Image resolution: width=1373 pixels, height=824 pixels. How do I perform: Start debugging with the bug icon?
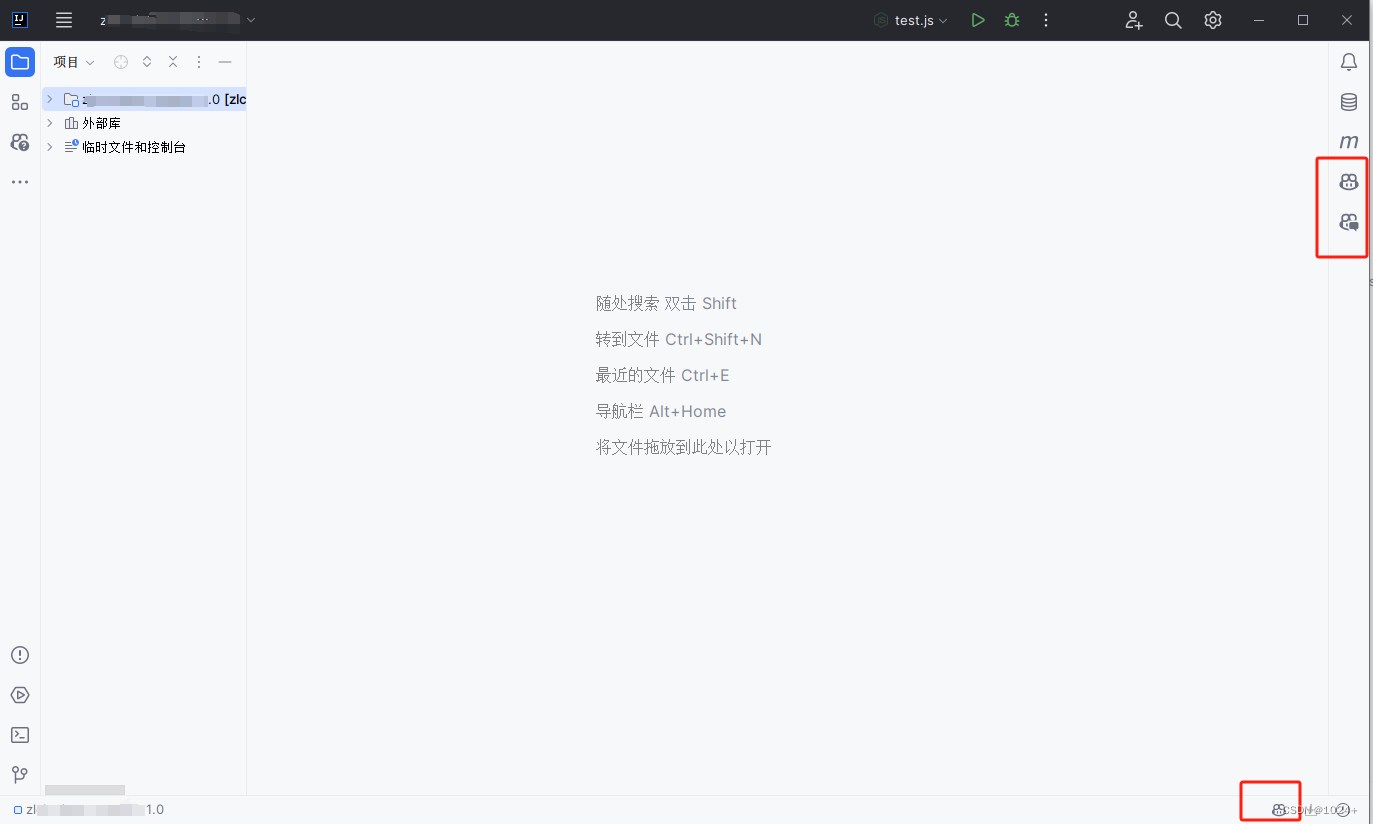(x=1012, y=20)
